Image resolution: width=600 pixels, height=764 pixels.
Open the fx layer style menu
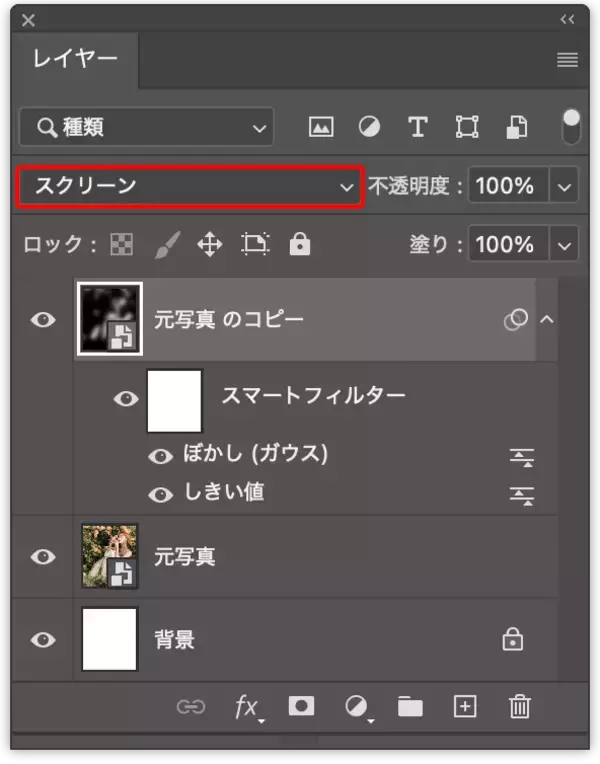249,707
